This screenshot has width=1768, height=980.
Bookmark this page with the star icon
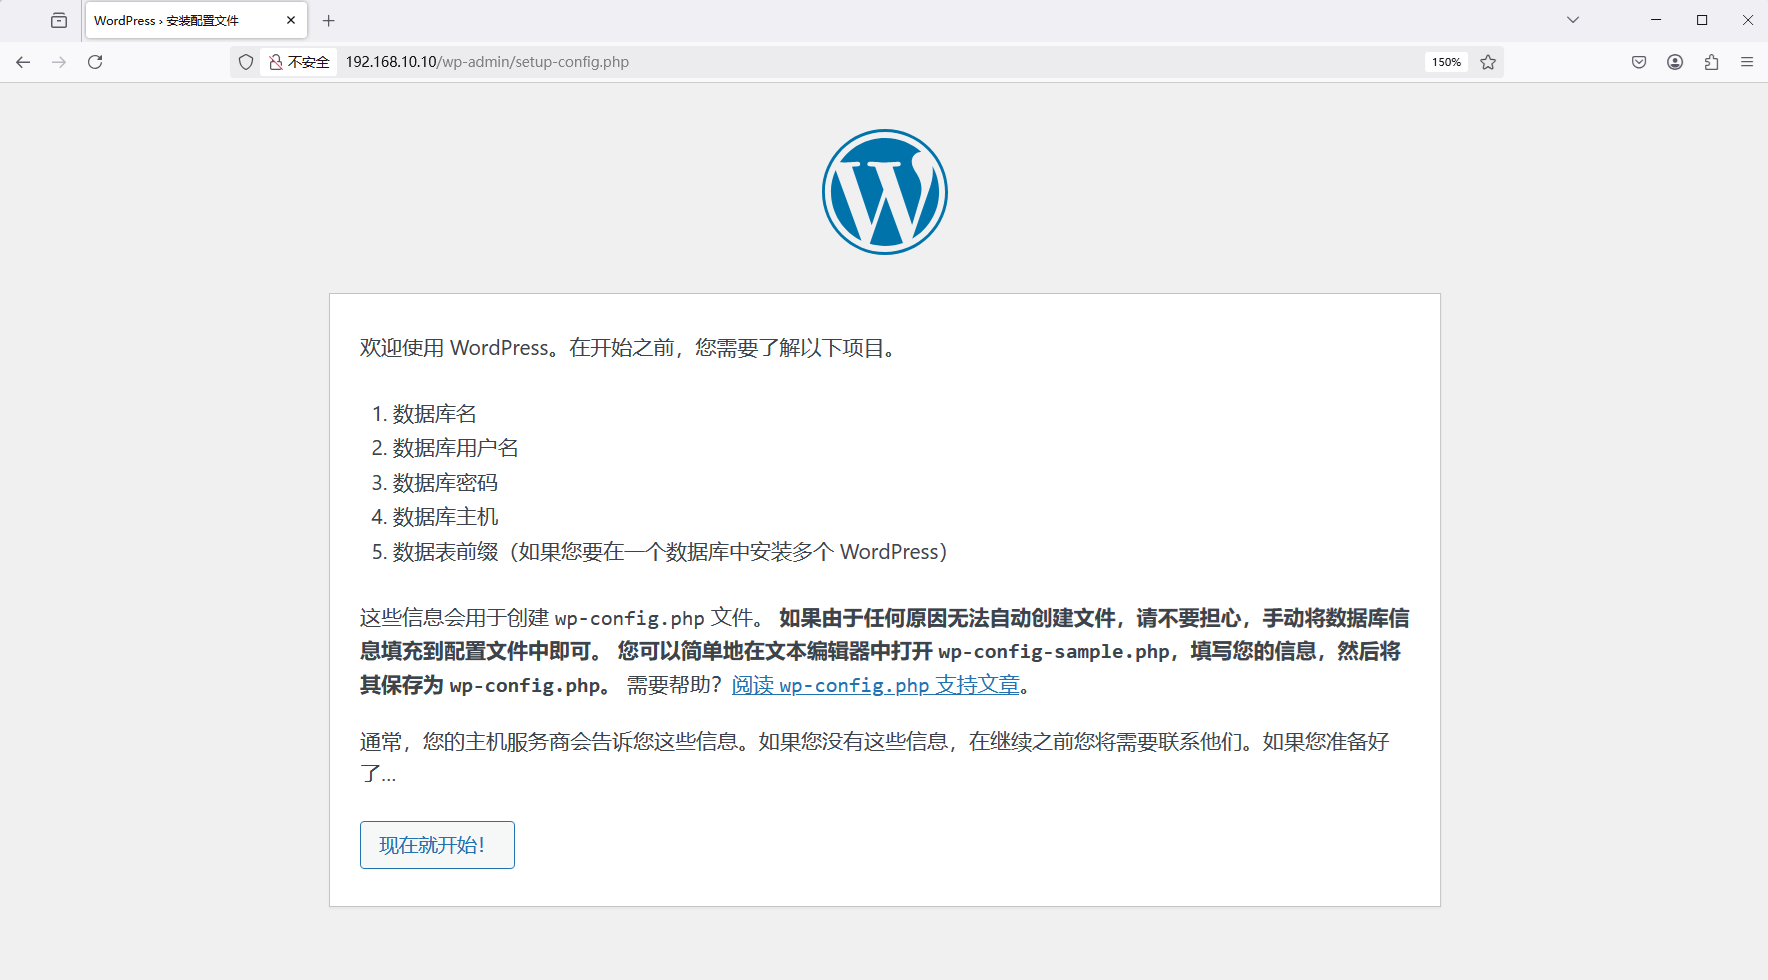(1488, 62)
